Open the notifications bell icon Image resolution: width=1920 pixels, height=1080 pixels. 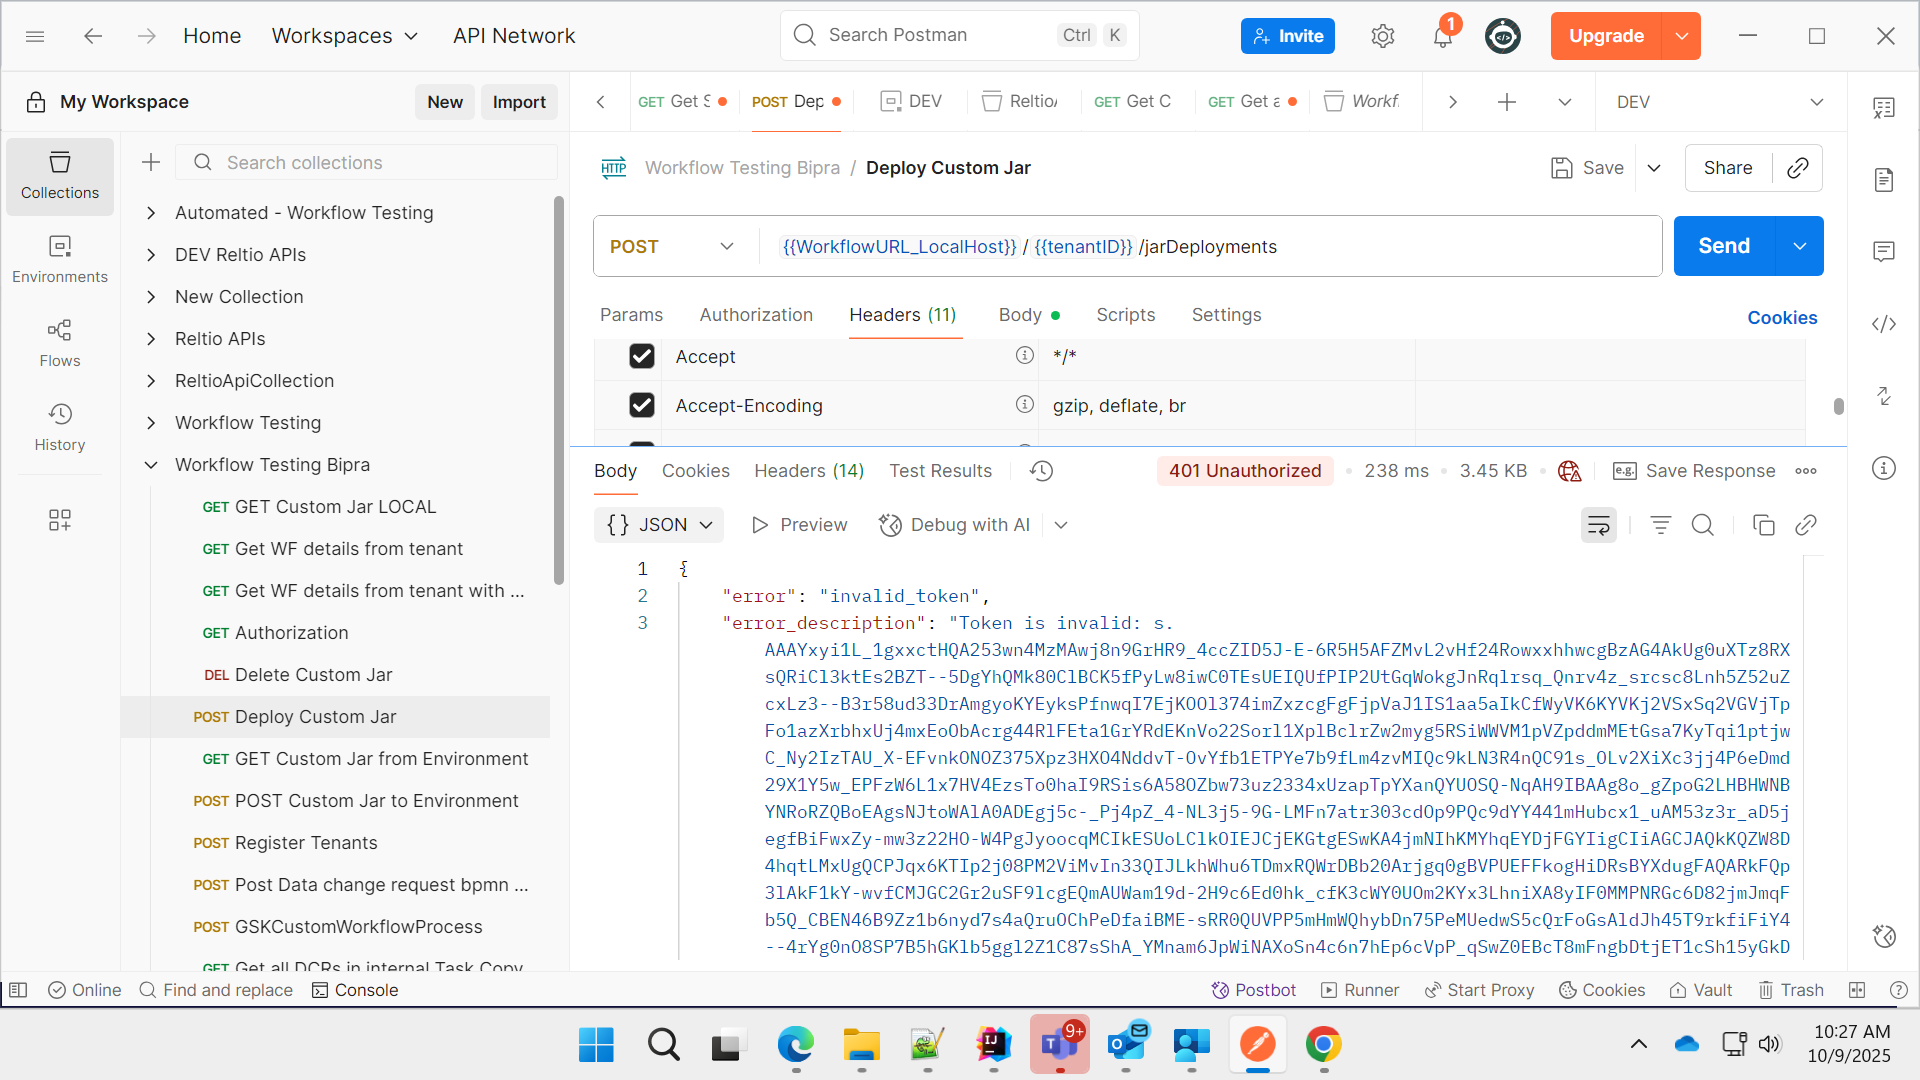click(x=1442, y=37)
